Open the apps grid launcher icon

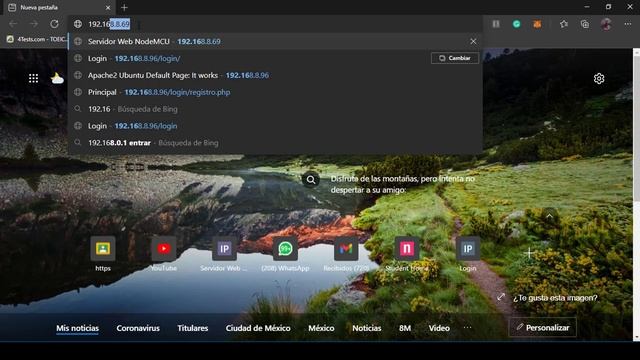point(33,78)
